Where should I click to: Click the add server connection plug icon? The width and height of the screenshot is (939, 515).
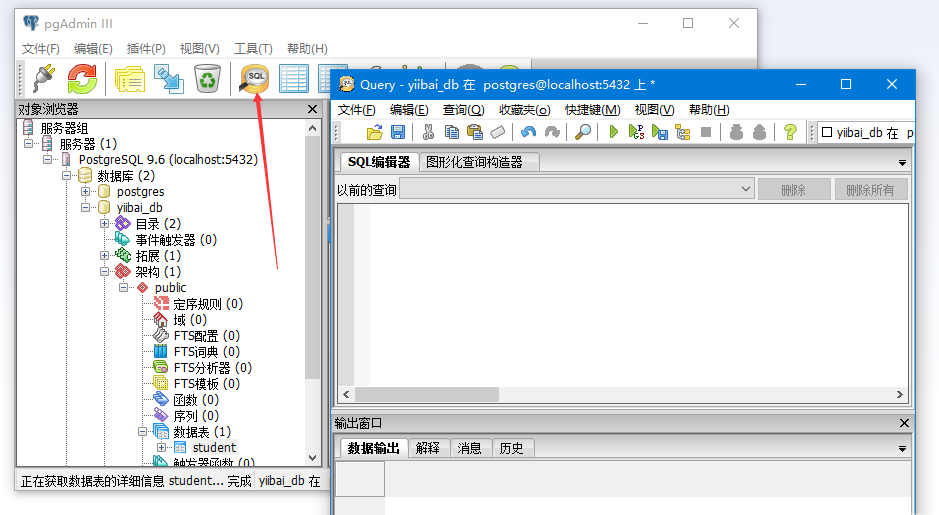[44, 78]
